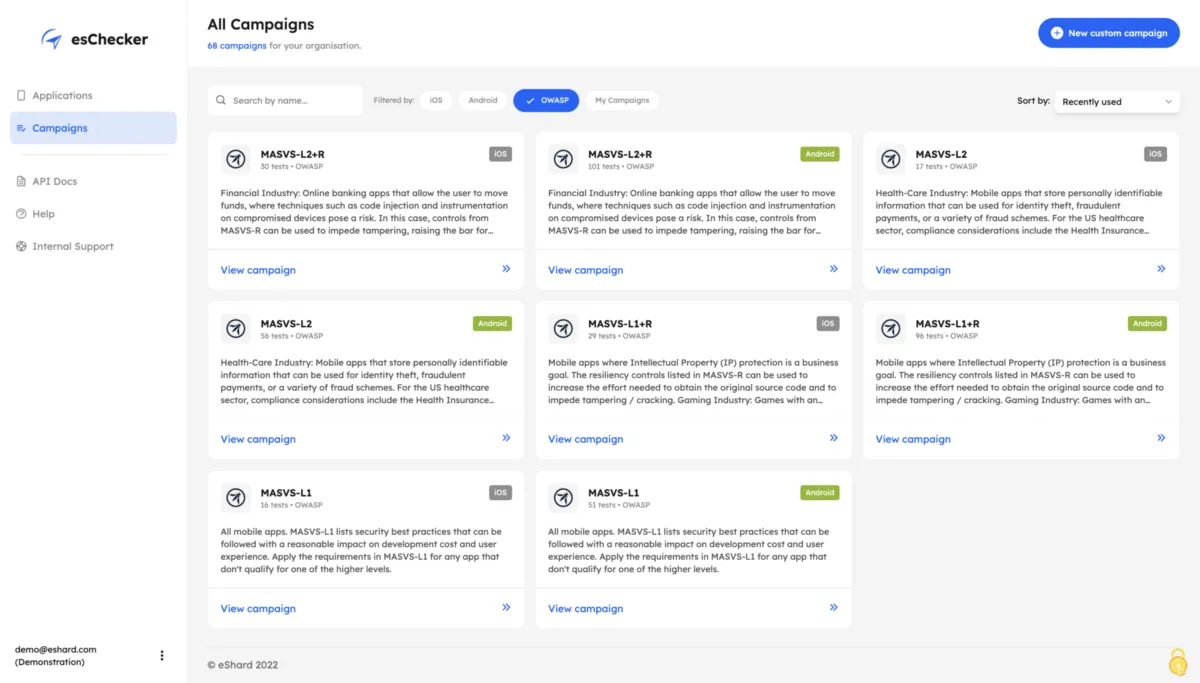Open View campaign link for MASVS-L1 Android

tap(585, 608)
